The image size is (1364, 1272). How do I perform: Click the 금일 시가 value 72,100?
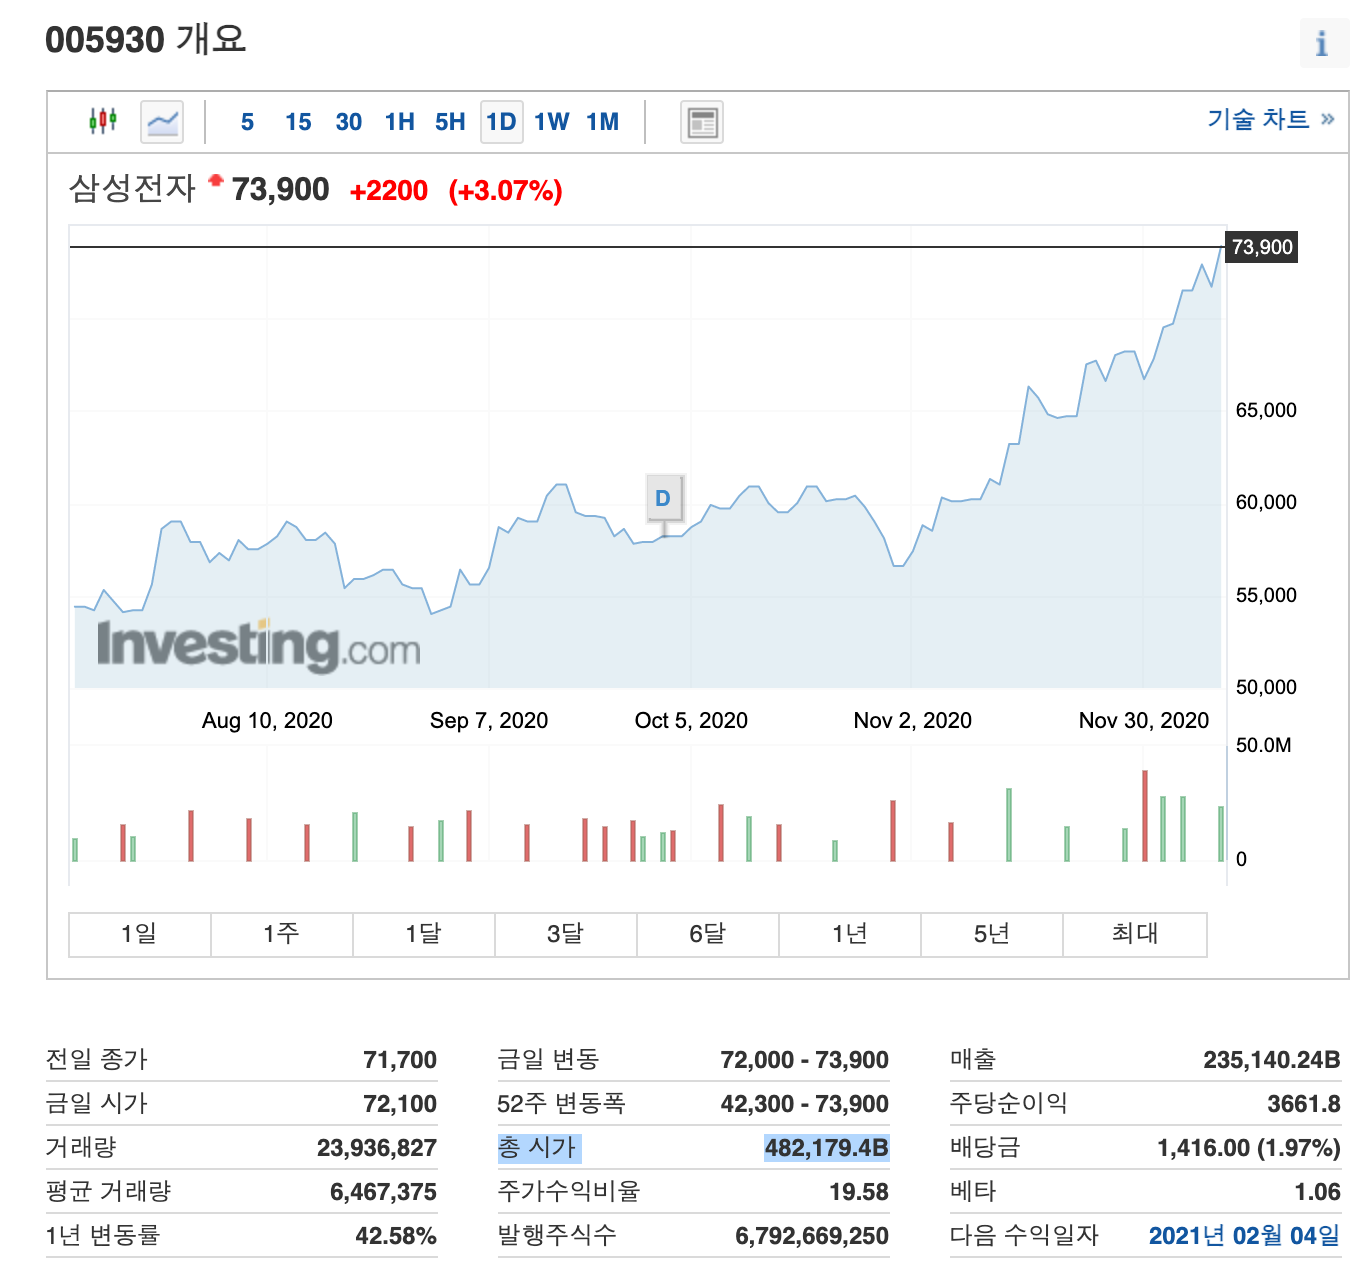pos(400,1104)
